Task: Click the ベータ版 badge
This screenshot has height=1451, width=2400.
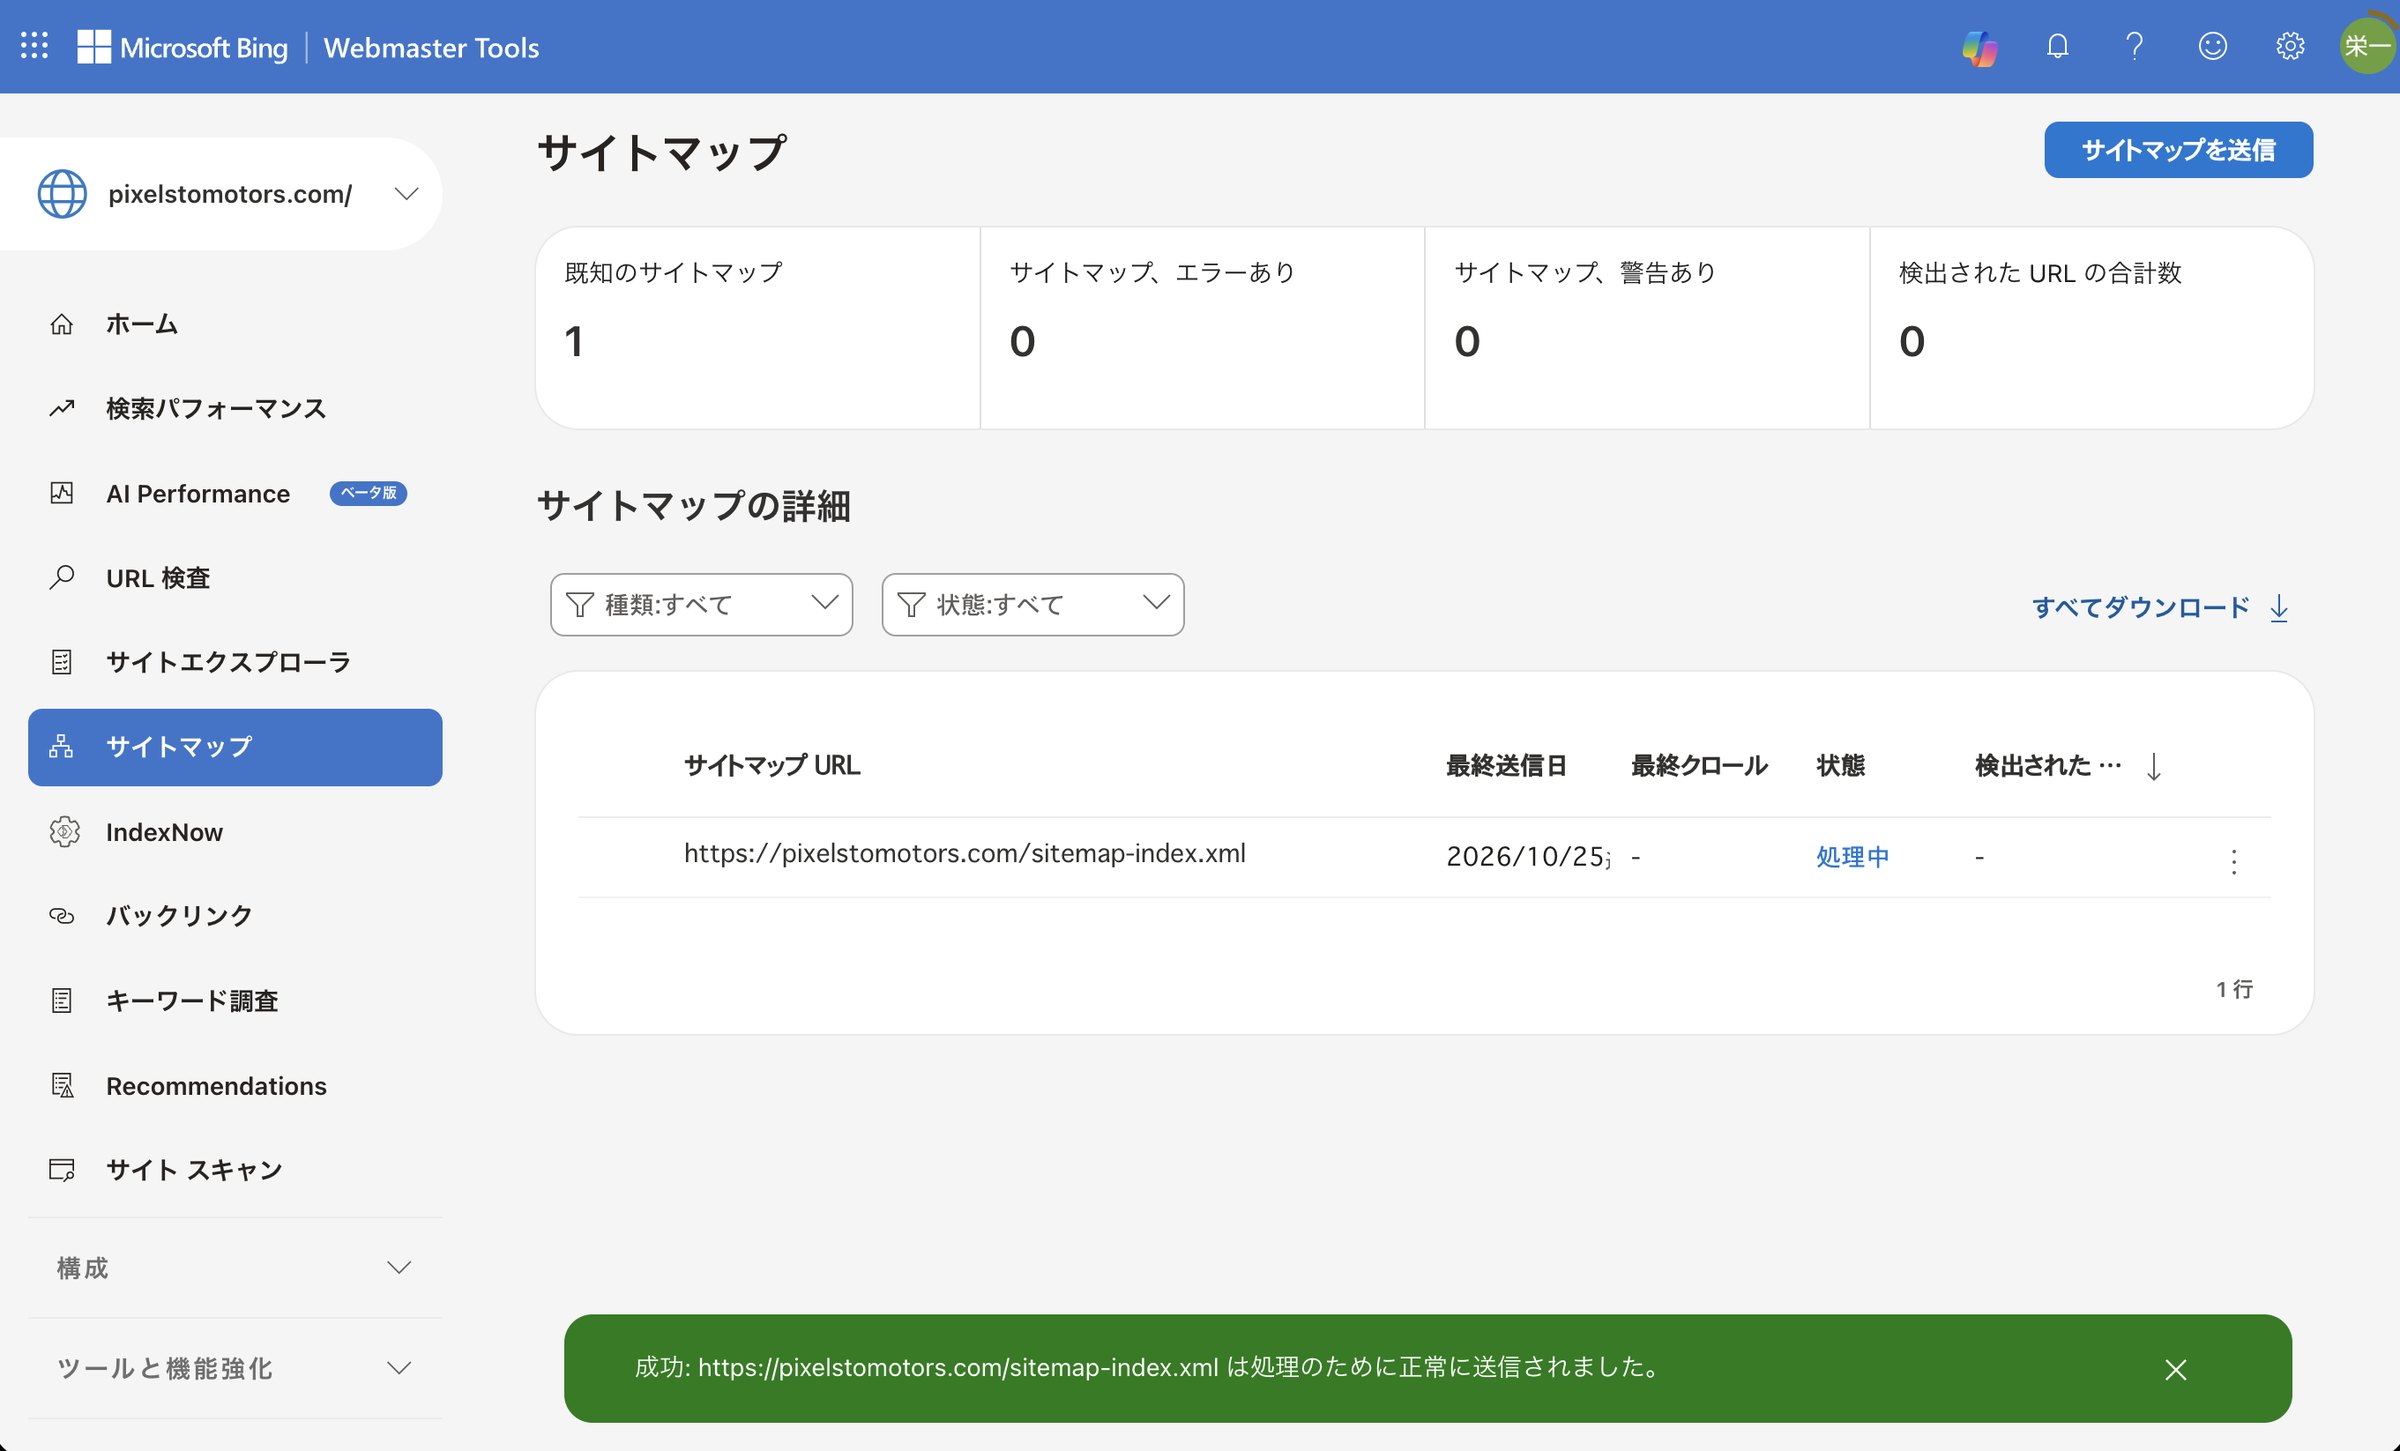Action: [368, 493]
